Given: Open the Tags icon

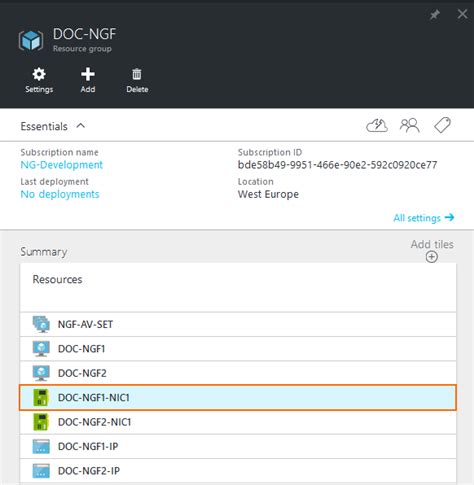Looking at the screenshot, I should (442, 125).
